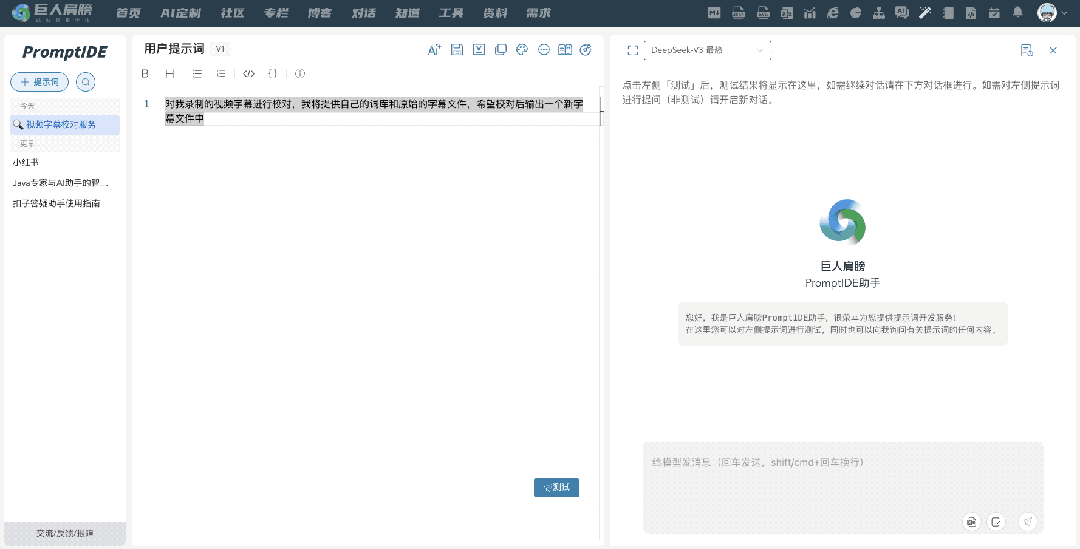Image resolution: width=1080 pixels, height=549 pixels.
Task: Click the pie chart icon in top bar
Action: coord(855,12)
